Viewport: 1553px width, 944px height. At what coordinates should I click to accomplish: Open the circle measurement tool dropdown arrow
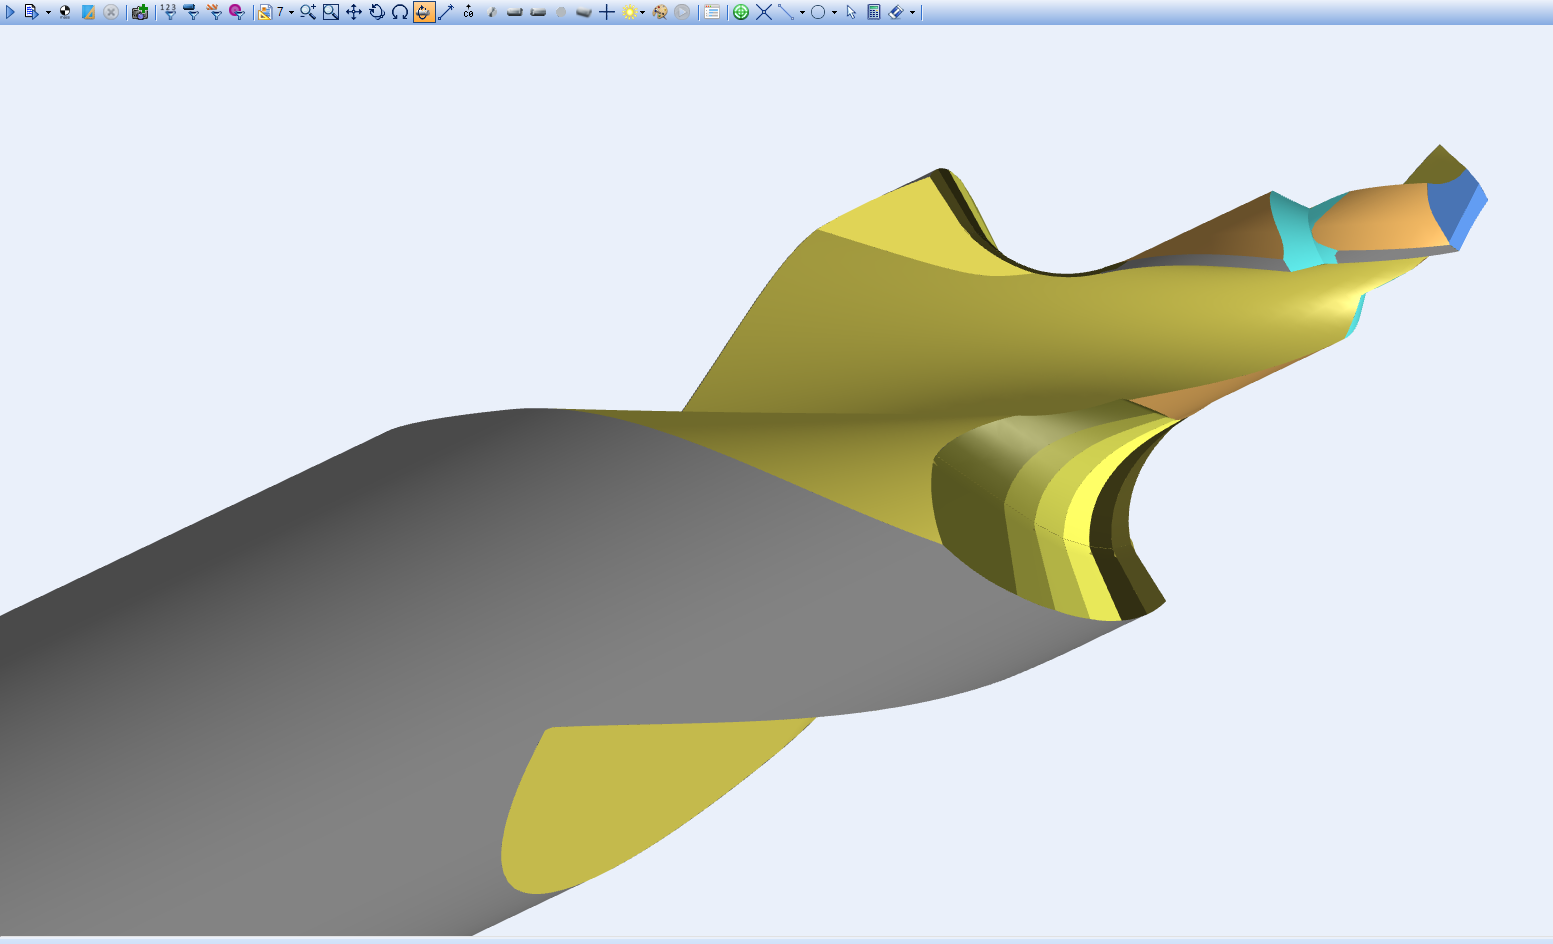(x=834, y=13)
